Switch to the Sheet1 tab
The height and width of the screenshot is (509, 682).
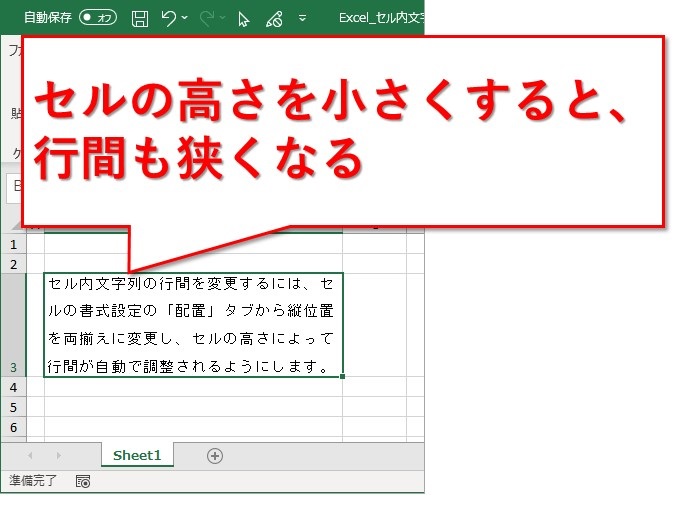click(137, 455)
